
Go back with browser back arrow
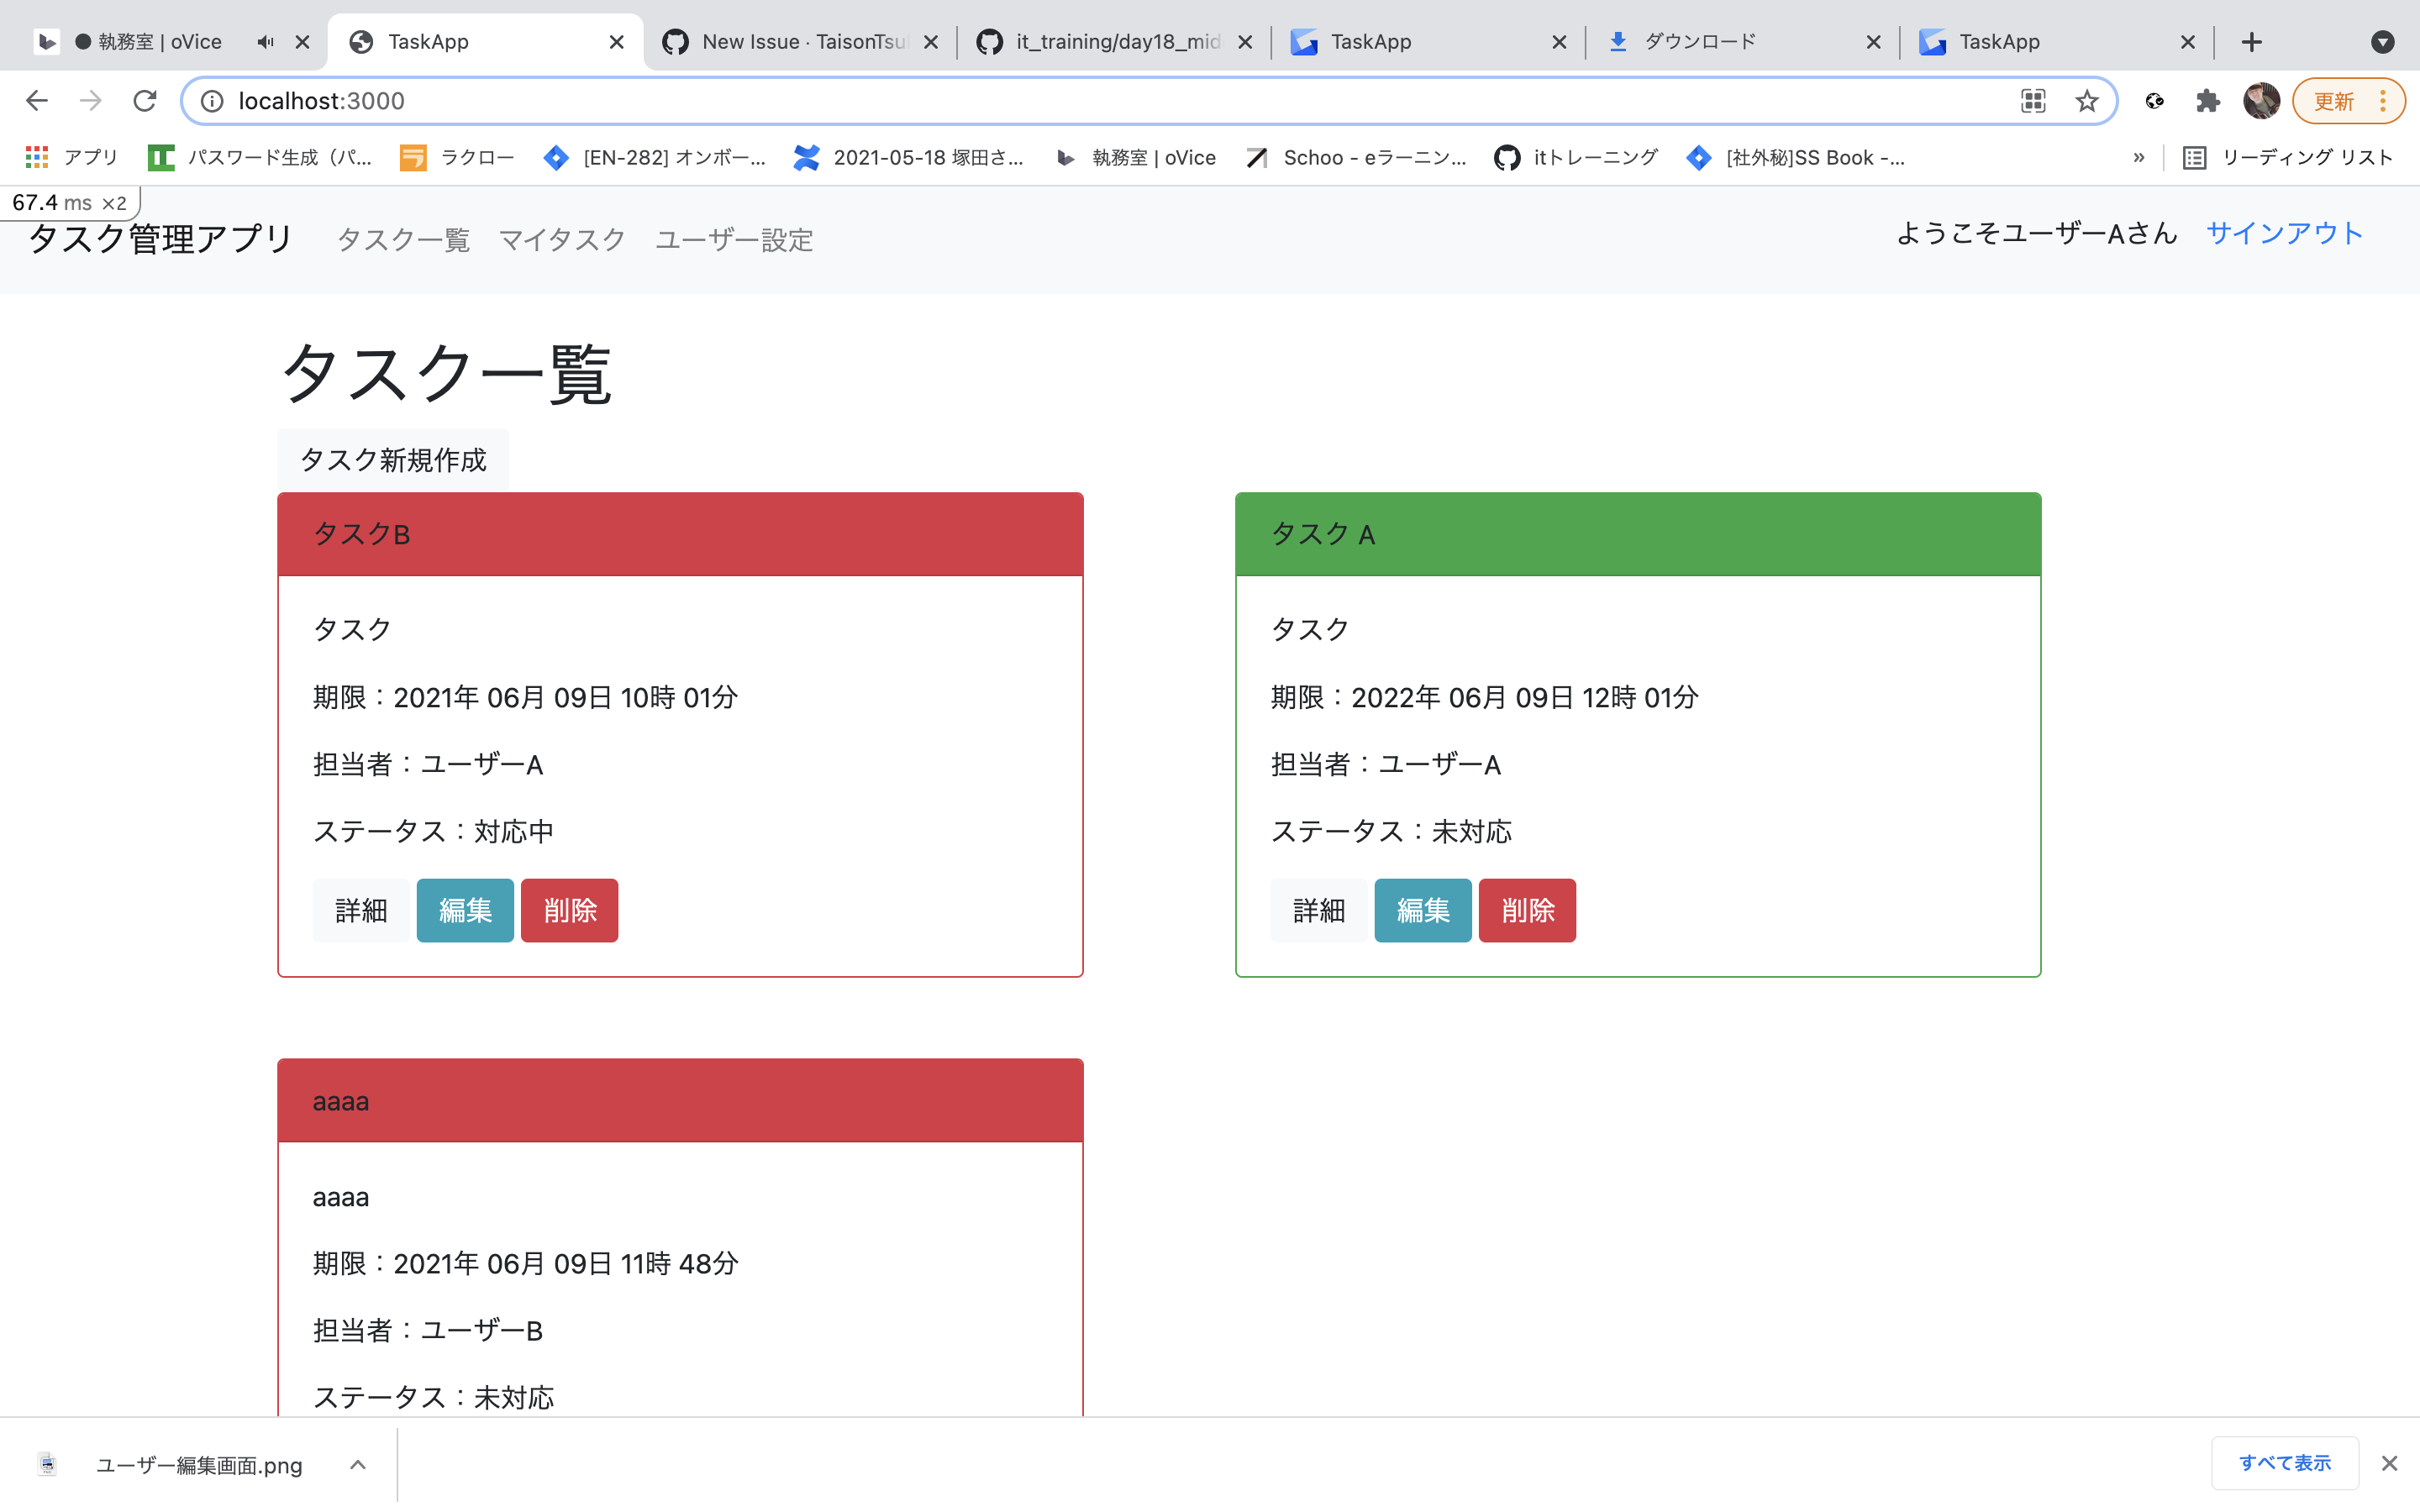pyautogui.click(x=37, y=101)
